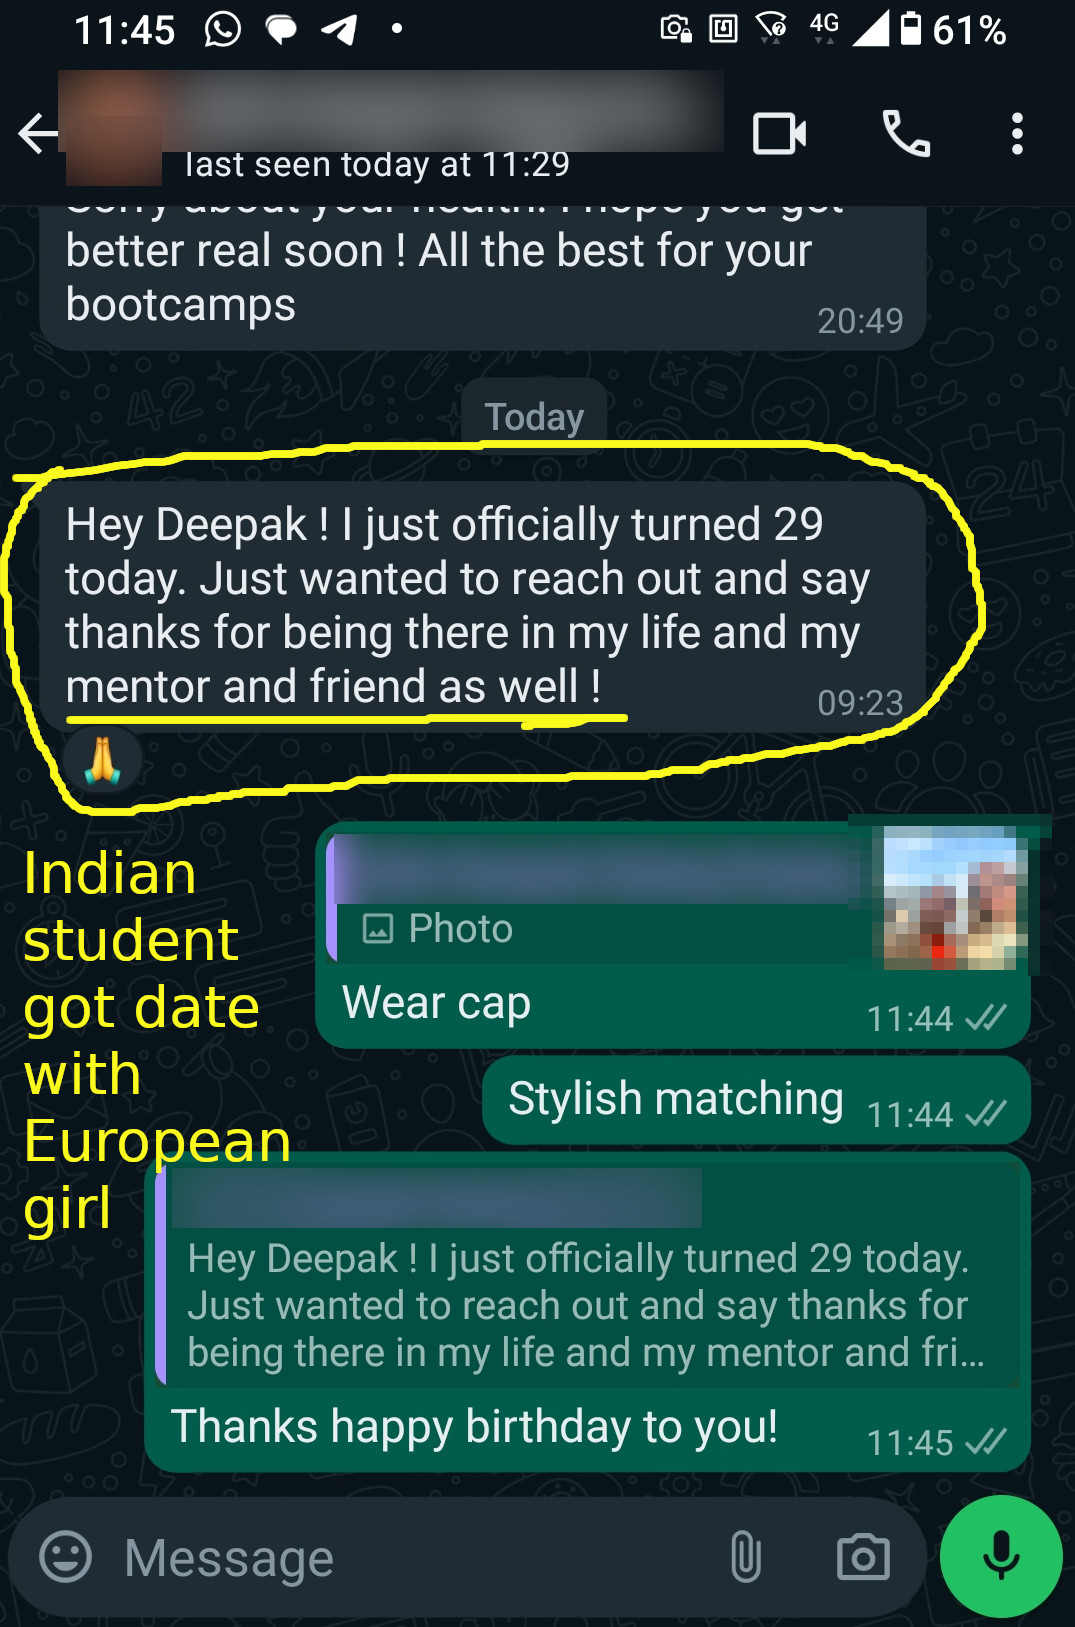Tap the WhatsApp notification icon in status bar
The height and width of the screenshot is (1627, 1075).
pos(222,29)
